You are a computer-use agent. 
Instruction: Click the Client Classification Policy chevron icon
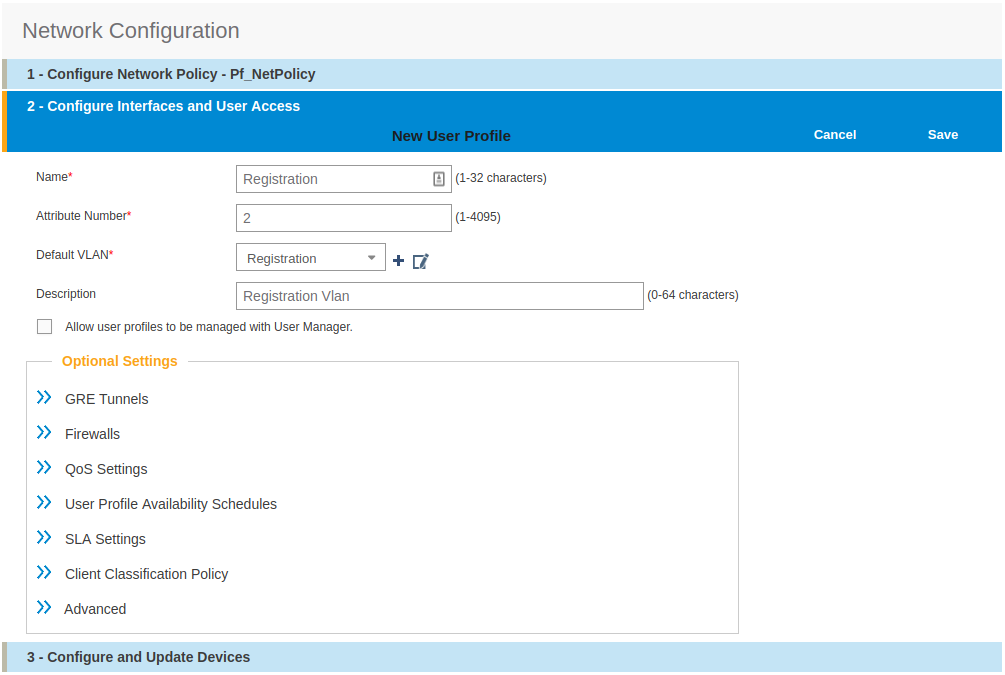coord(44,571)
